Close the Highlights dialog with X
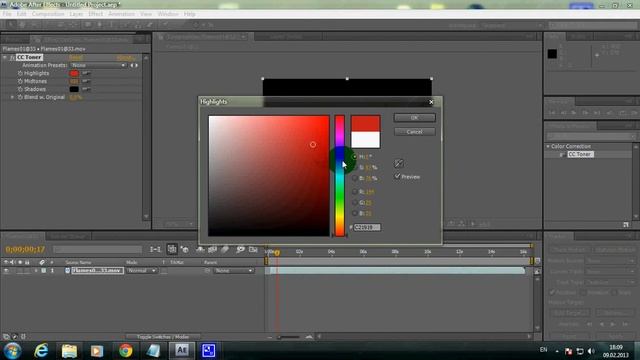 [431, 102]
